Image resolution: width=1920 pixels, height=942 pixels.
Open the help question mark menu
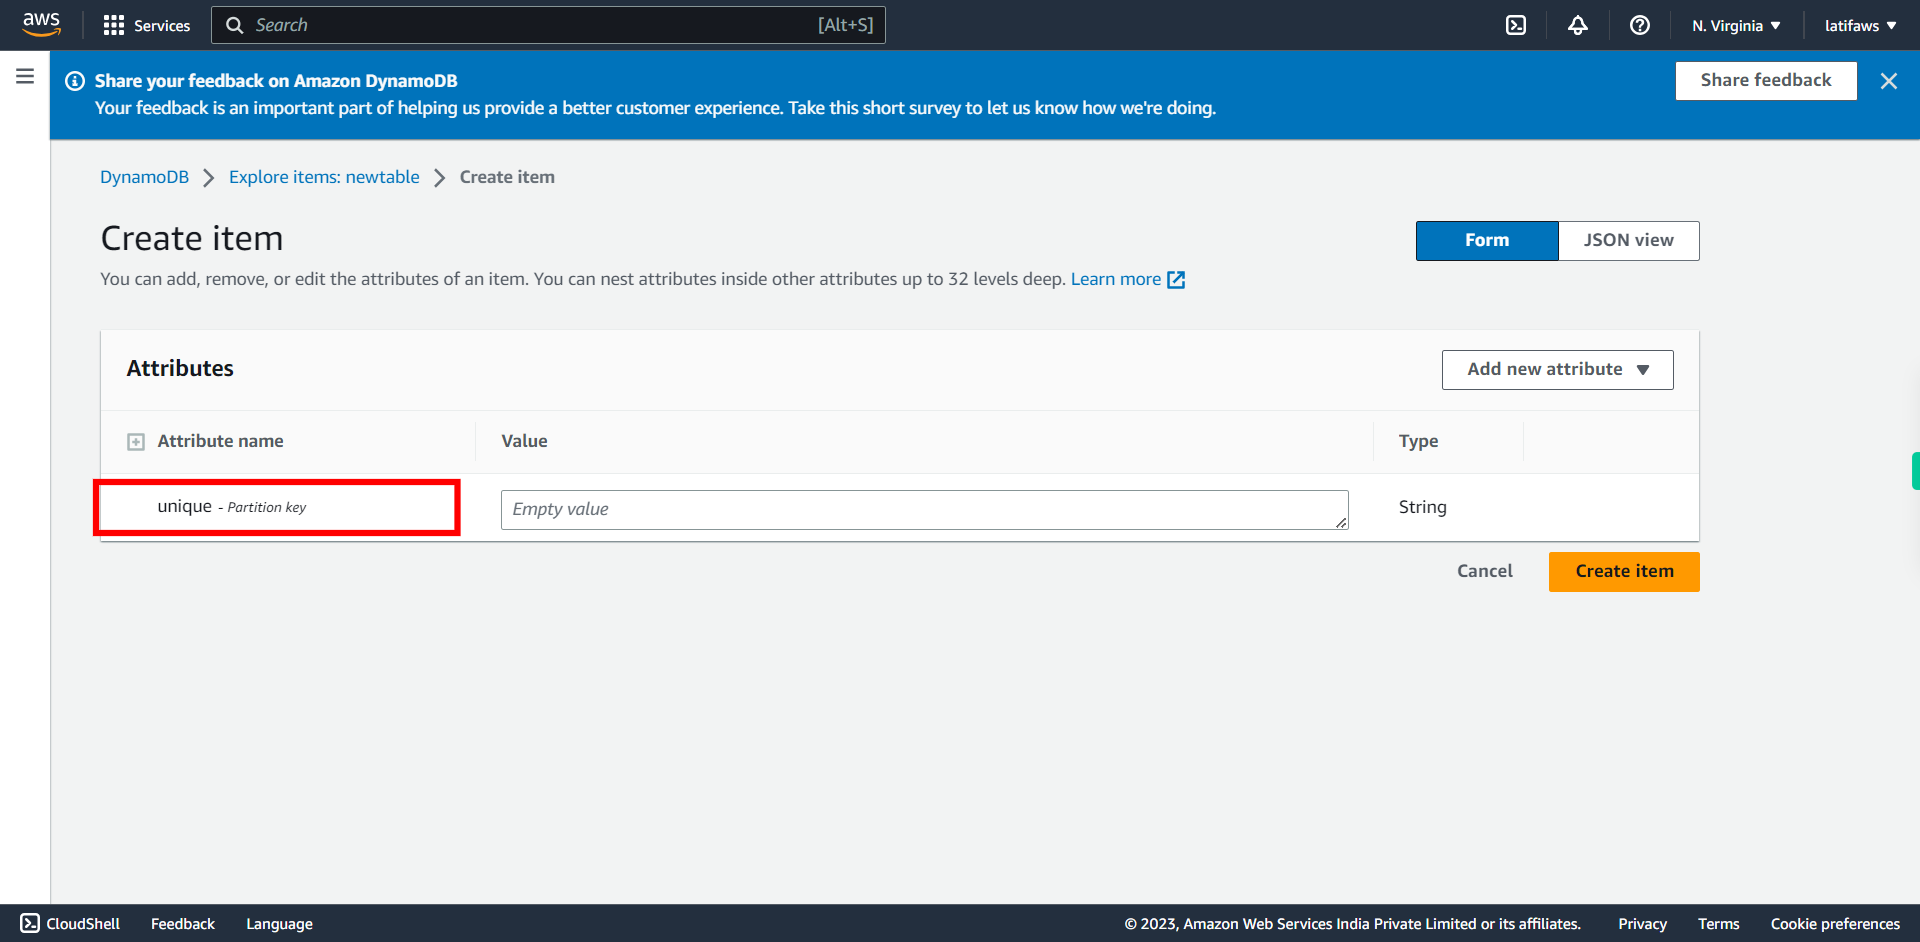[1640, 25]
